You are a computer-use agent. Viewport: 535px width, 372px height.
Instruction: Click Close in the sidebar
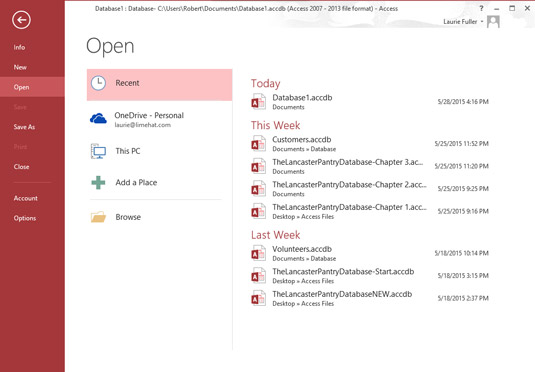(x=21, y=167)
